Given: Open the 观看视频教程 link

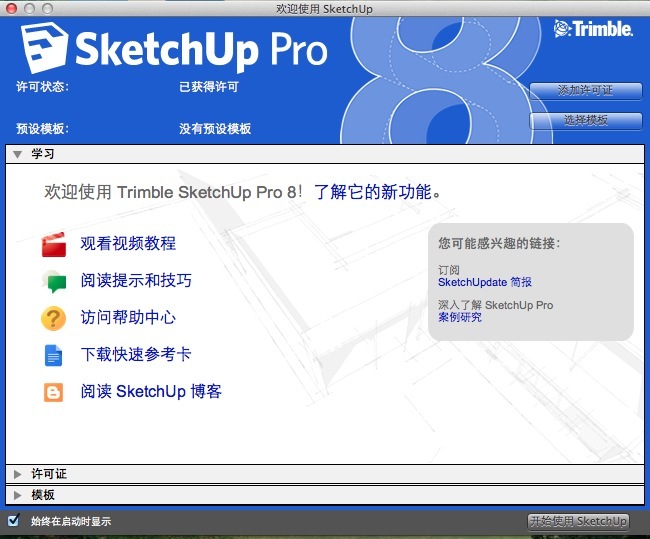Looking at the screenshot, I should [128, 243].
